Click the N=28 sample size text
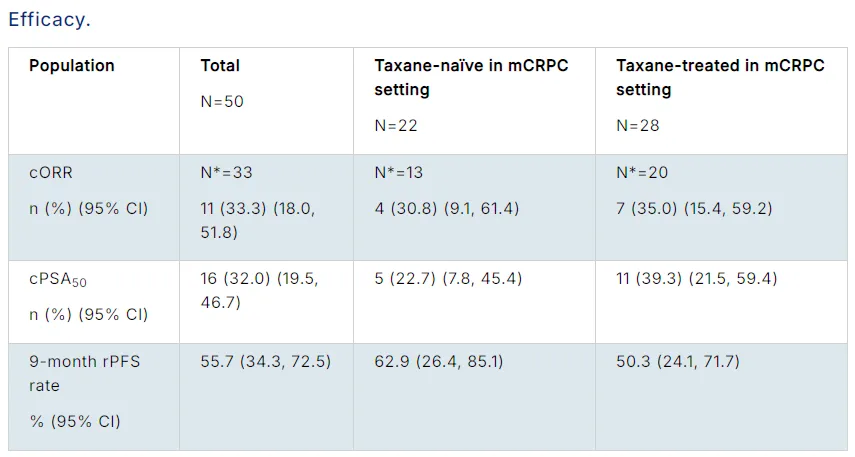The image size is (855, 457). 637,126
